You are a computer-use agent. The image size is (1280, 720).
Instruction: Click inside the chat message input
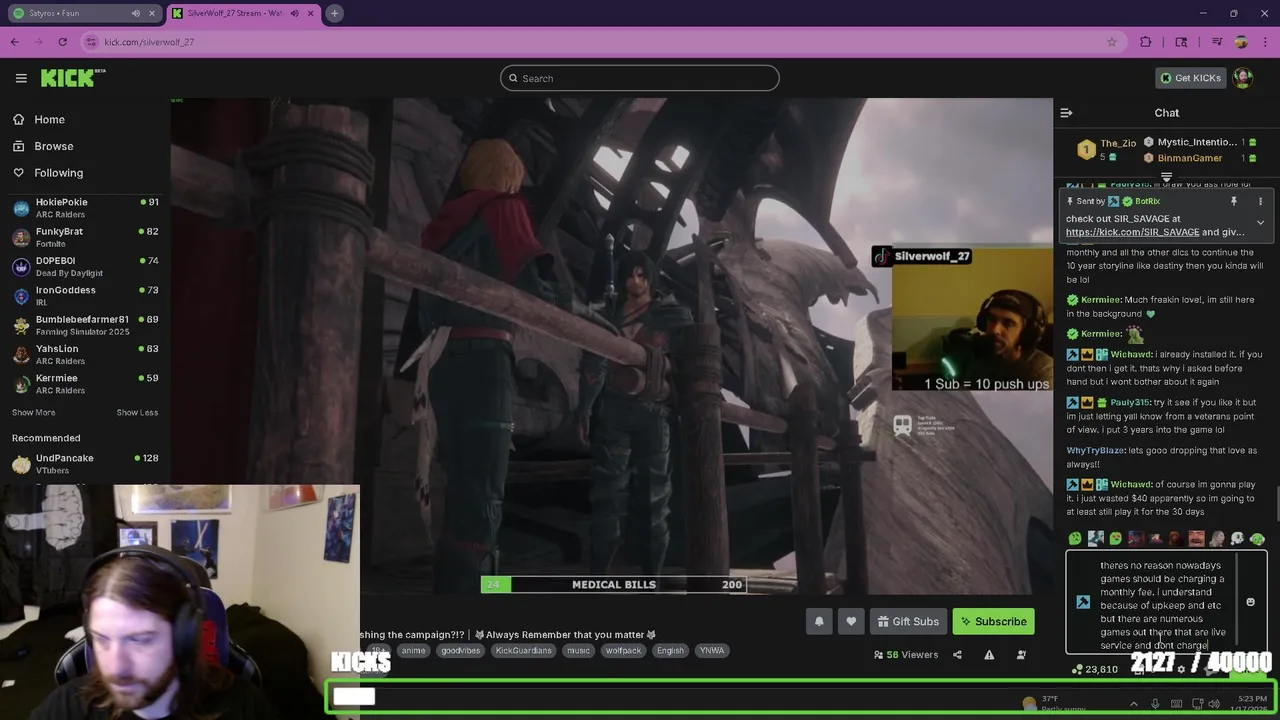click(1166, 604)
